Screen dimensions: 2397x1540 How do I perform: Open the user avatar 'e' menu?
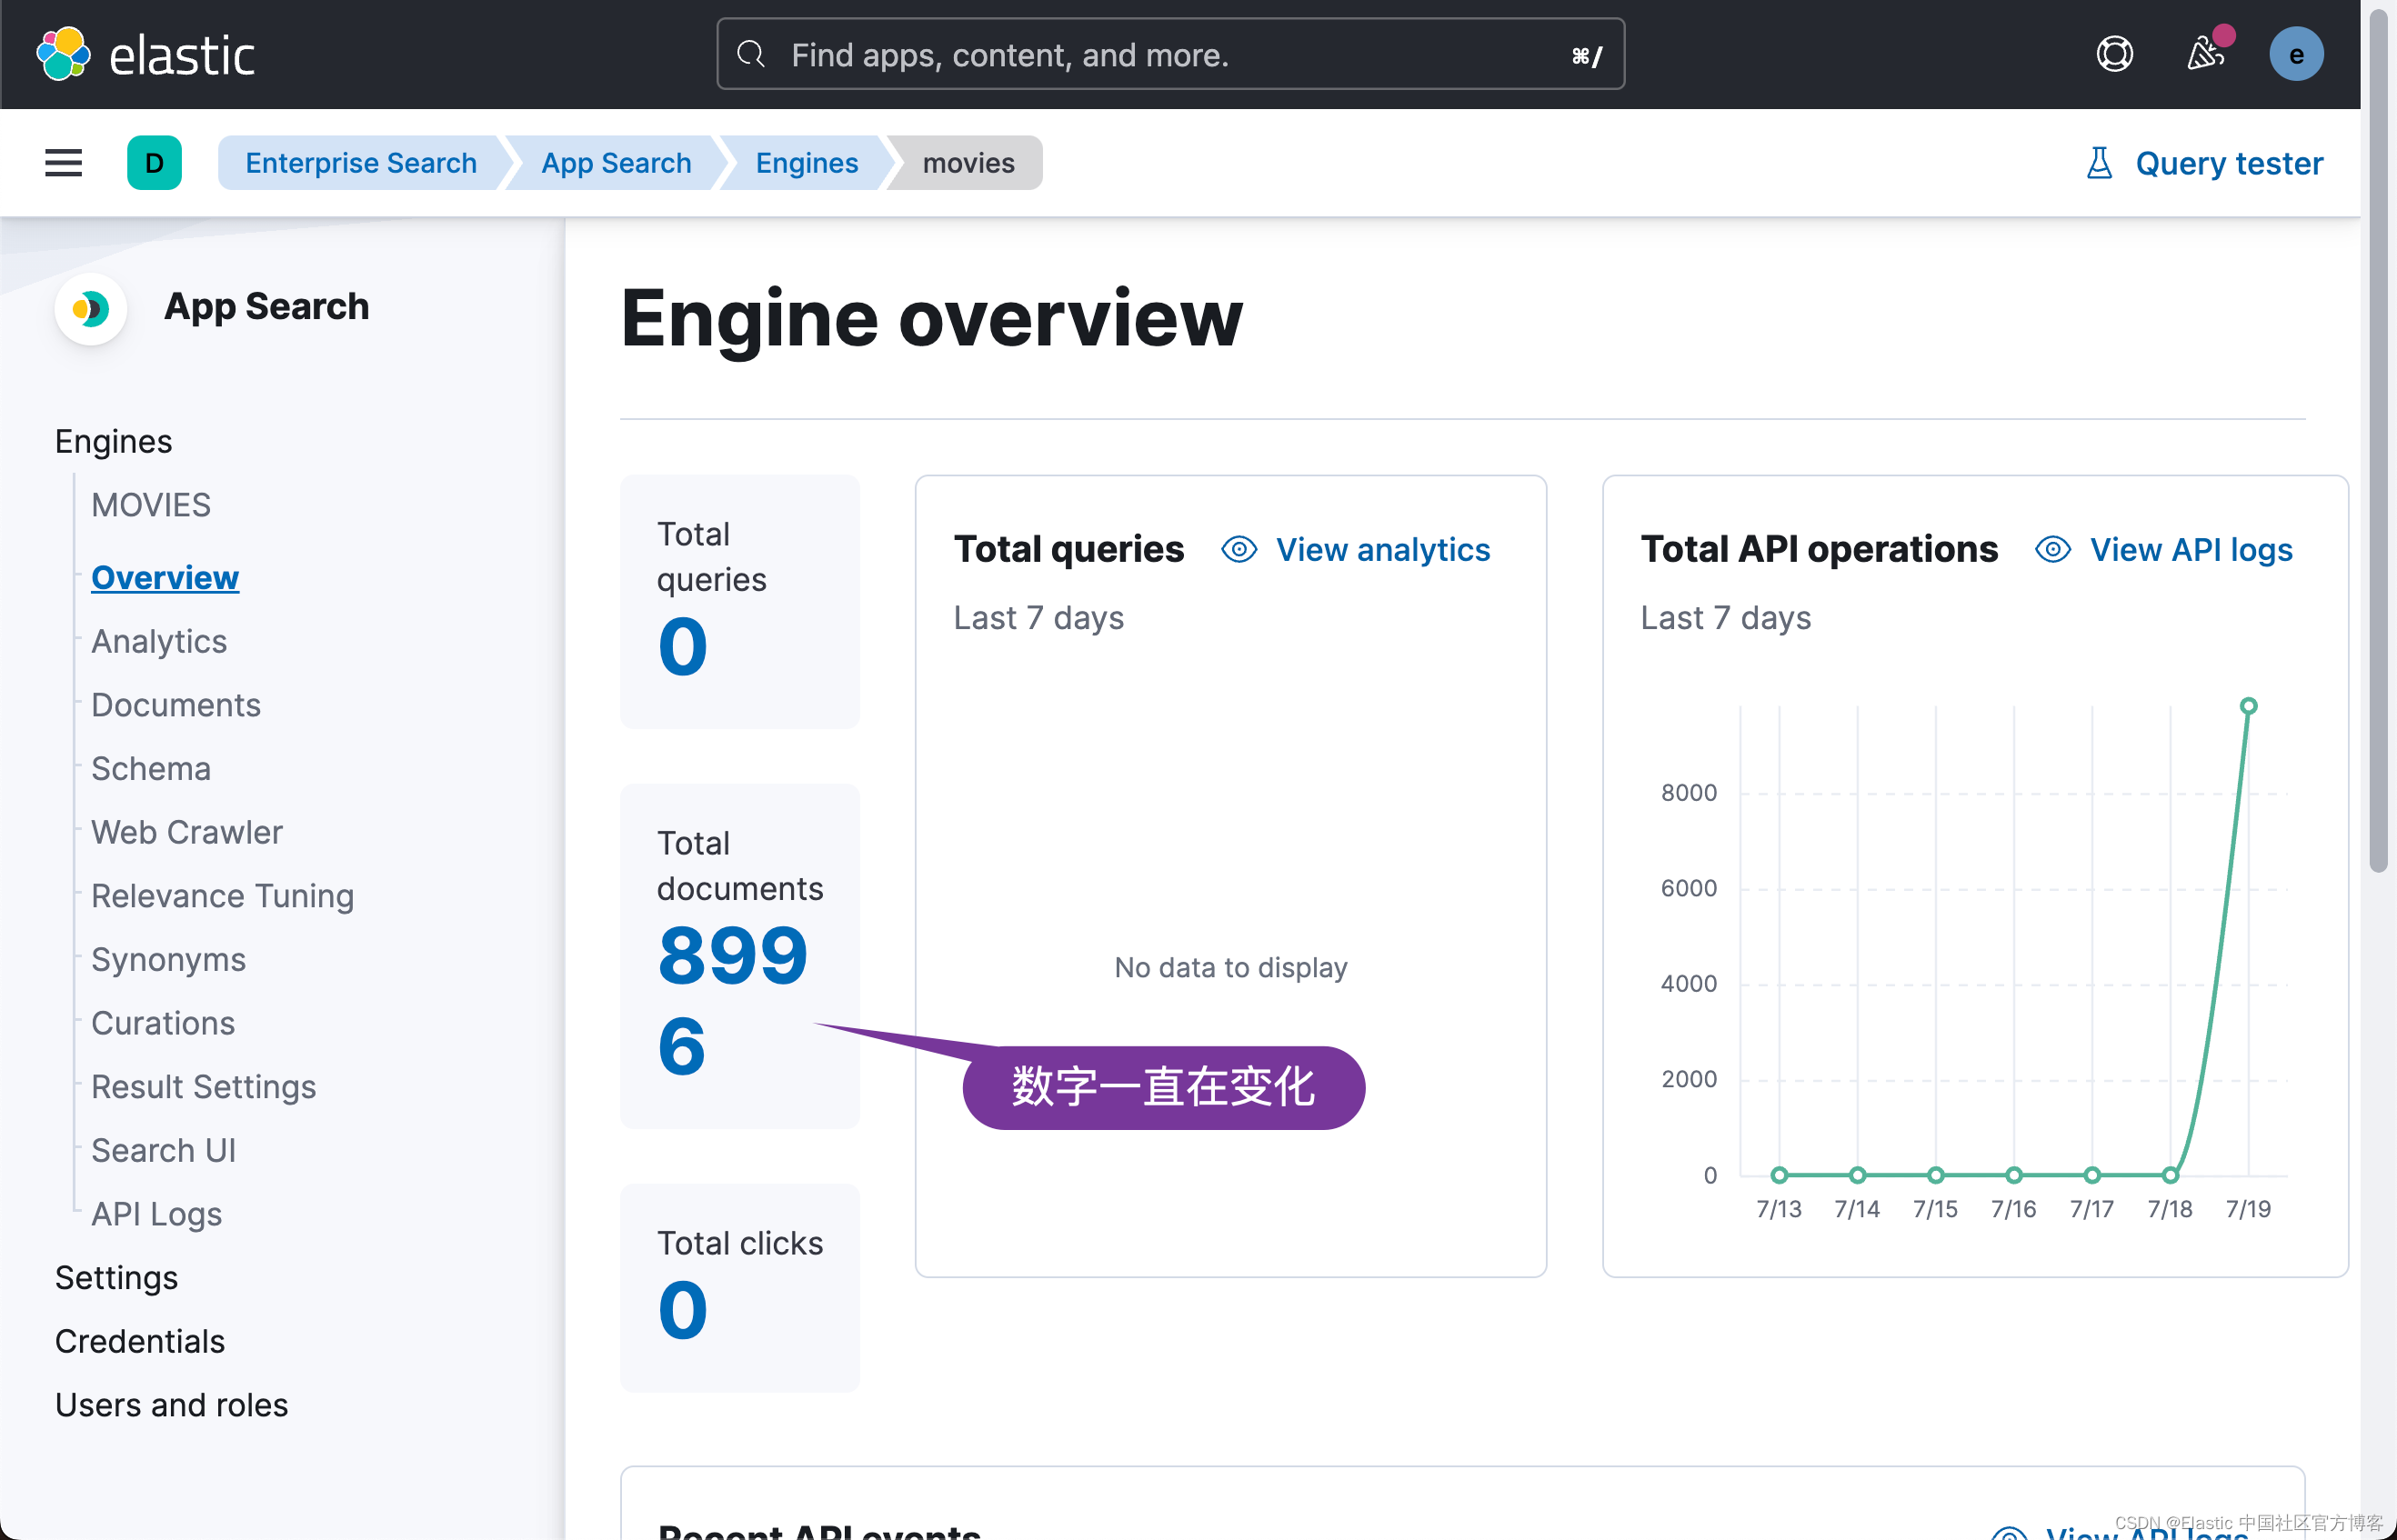tap(2296, 54)
